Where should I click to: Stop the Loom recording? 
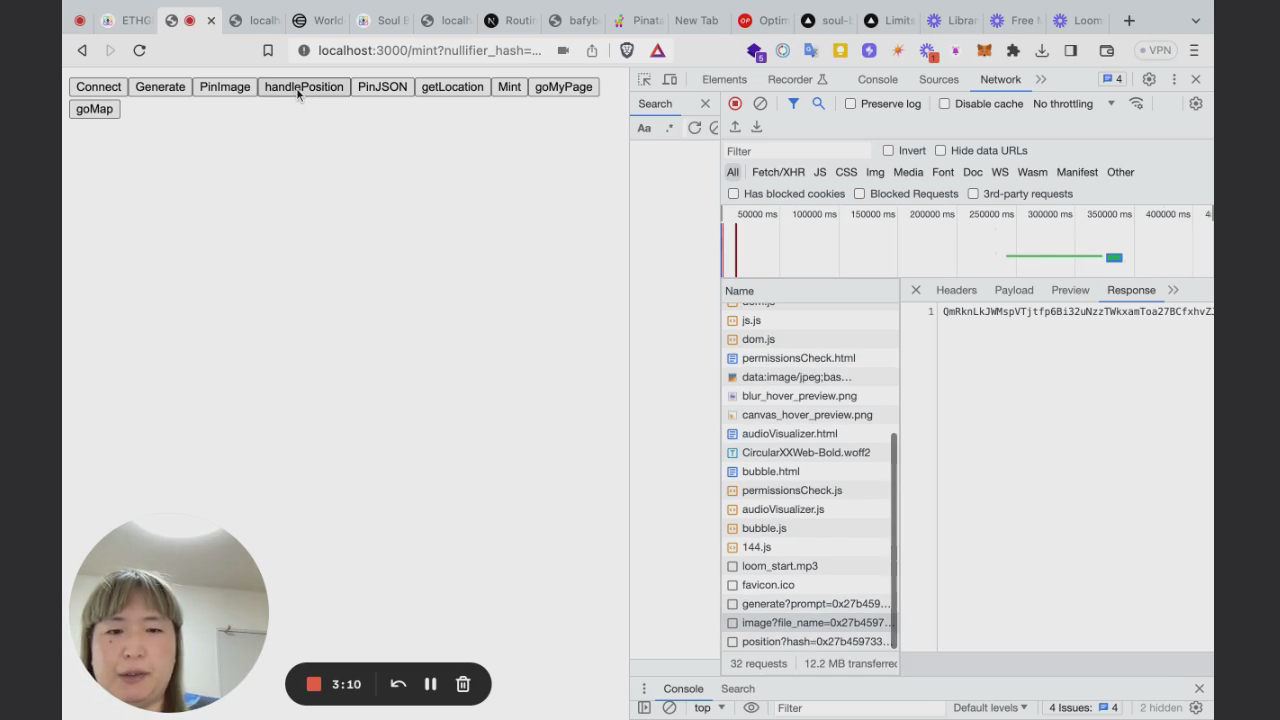(313, 684)
